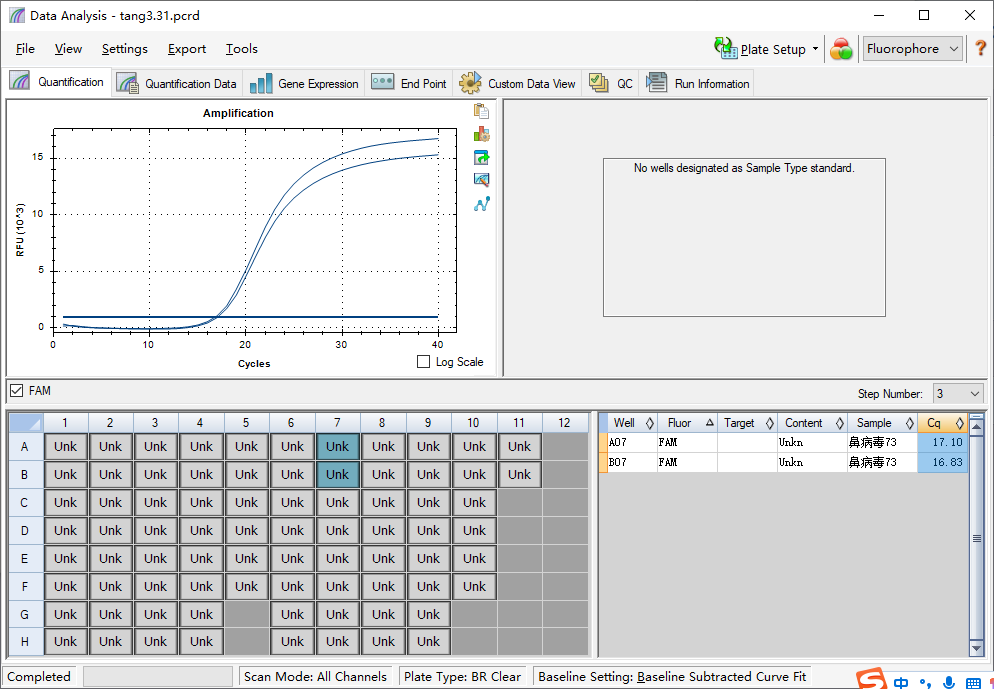The height and width of the screenshot is (689, 994).
Task: Click the threshold line on the chart
Action: [x=250, y=316]
